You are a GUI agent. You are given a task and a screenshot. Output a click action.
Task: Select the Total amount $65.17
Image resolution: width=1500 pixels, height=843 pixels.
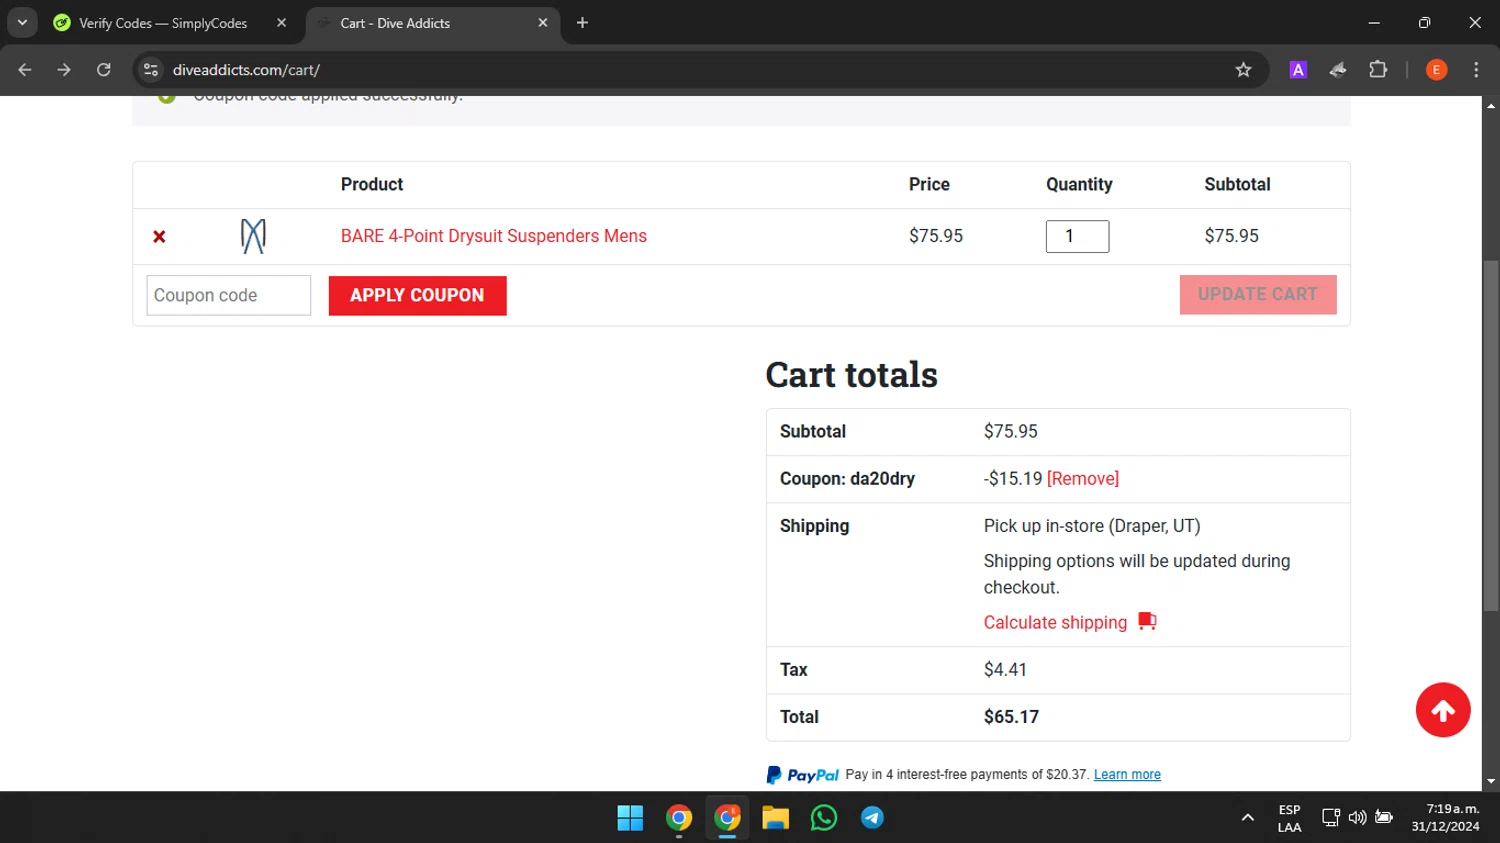coord(1011,717)
